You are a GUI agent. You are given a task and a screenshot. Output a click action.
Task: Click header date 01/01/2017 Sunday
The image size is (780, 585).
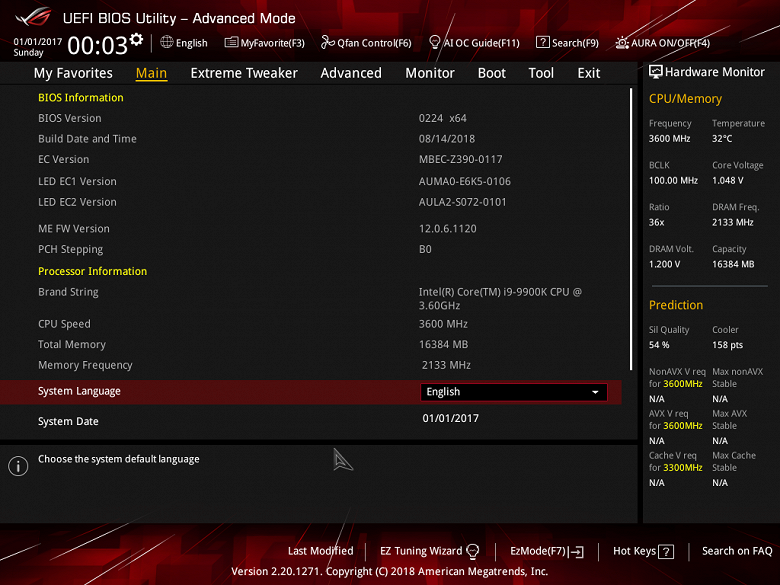37,47
